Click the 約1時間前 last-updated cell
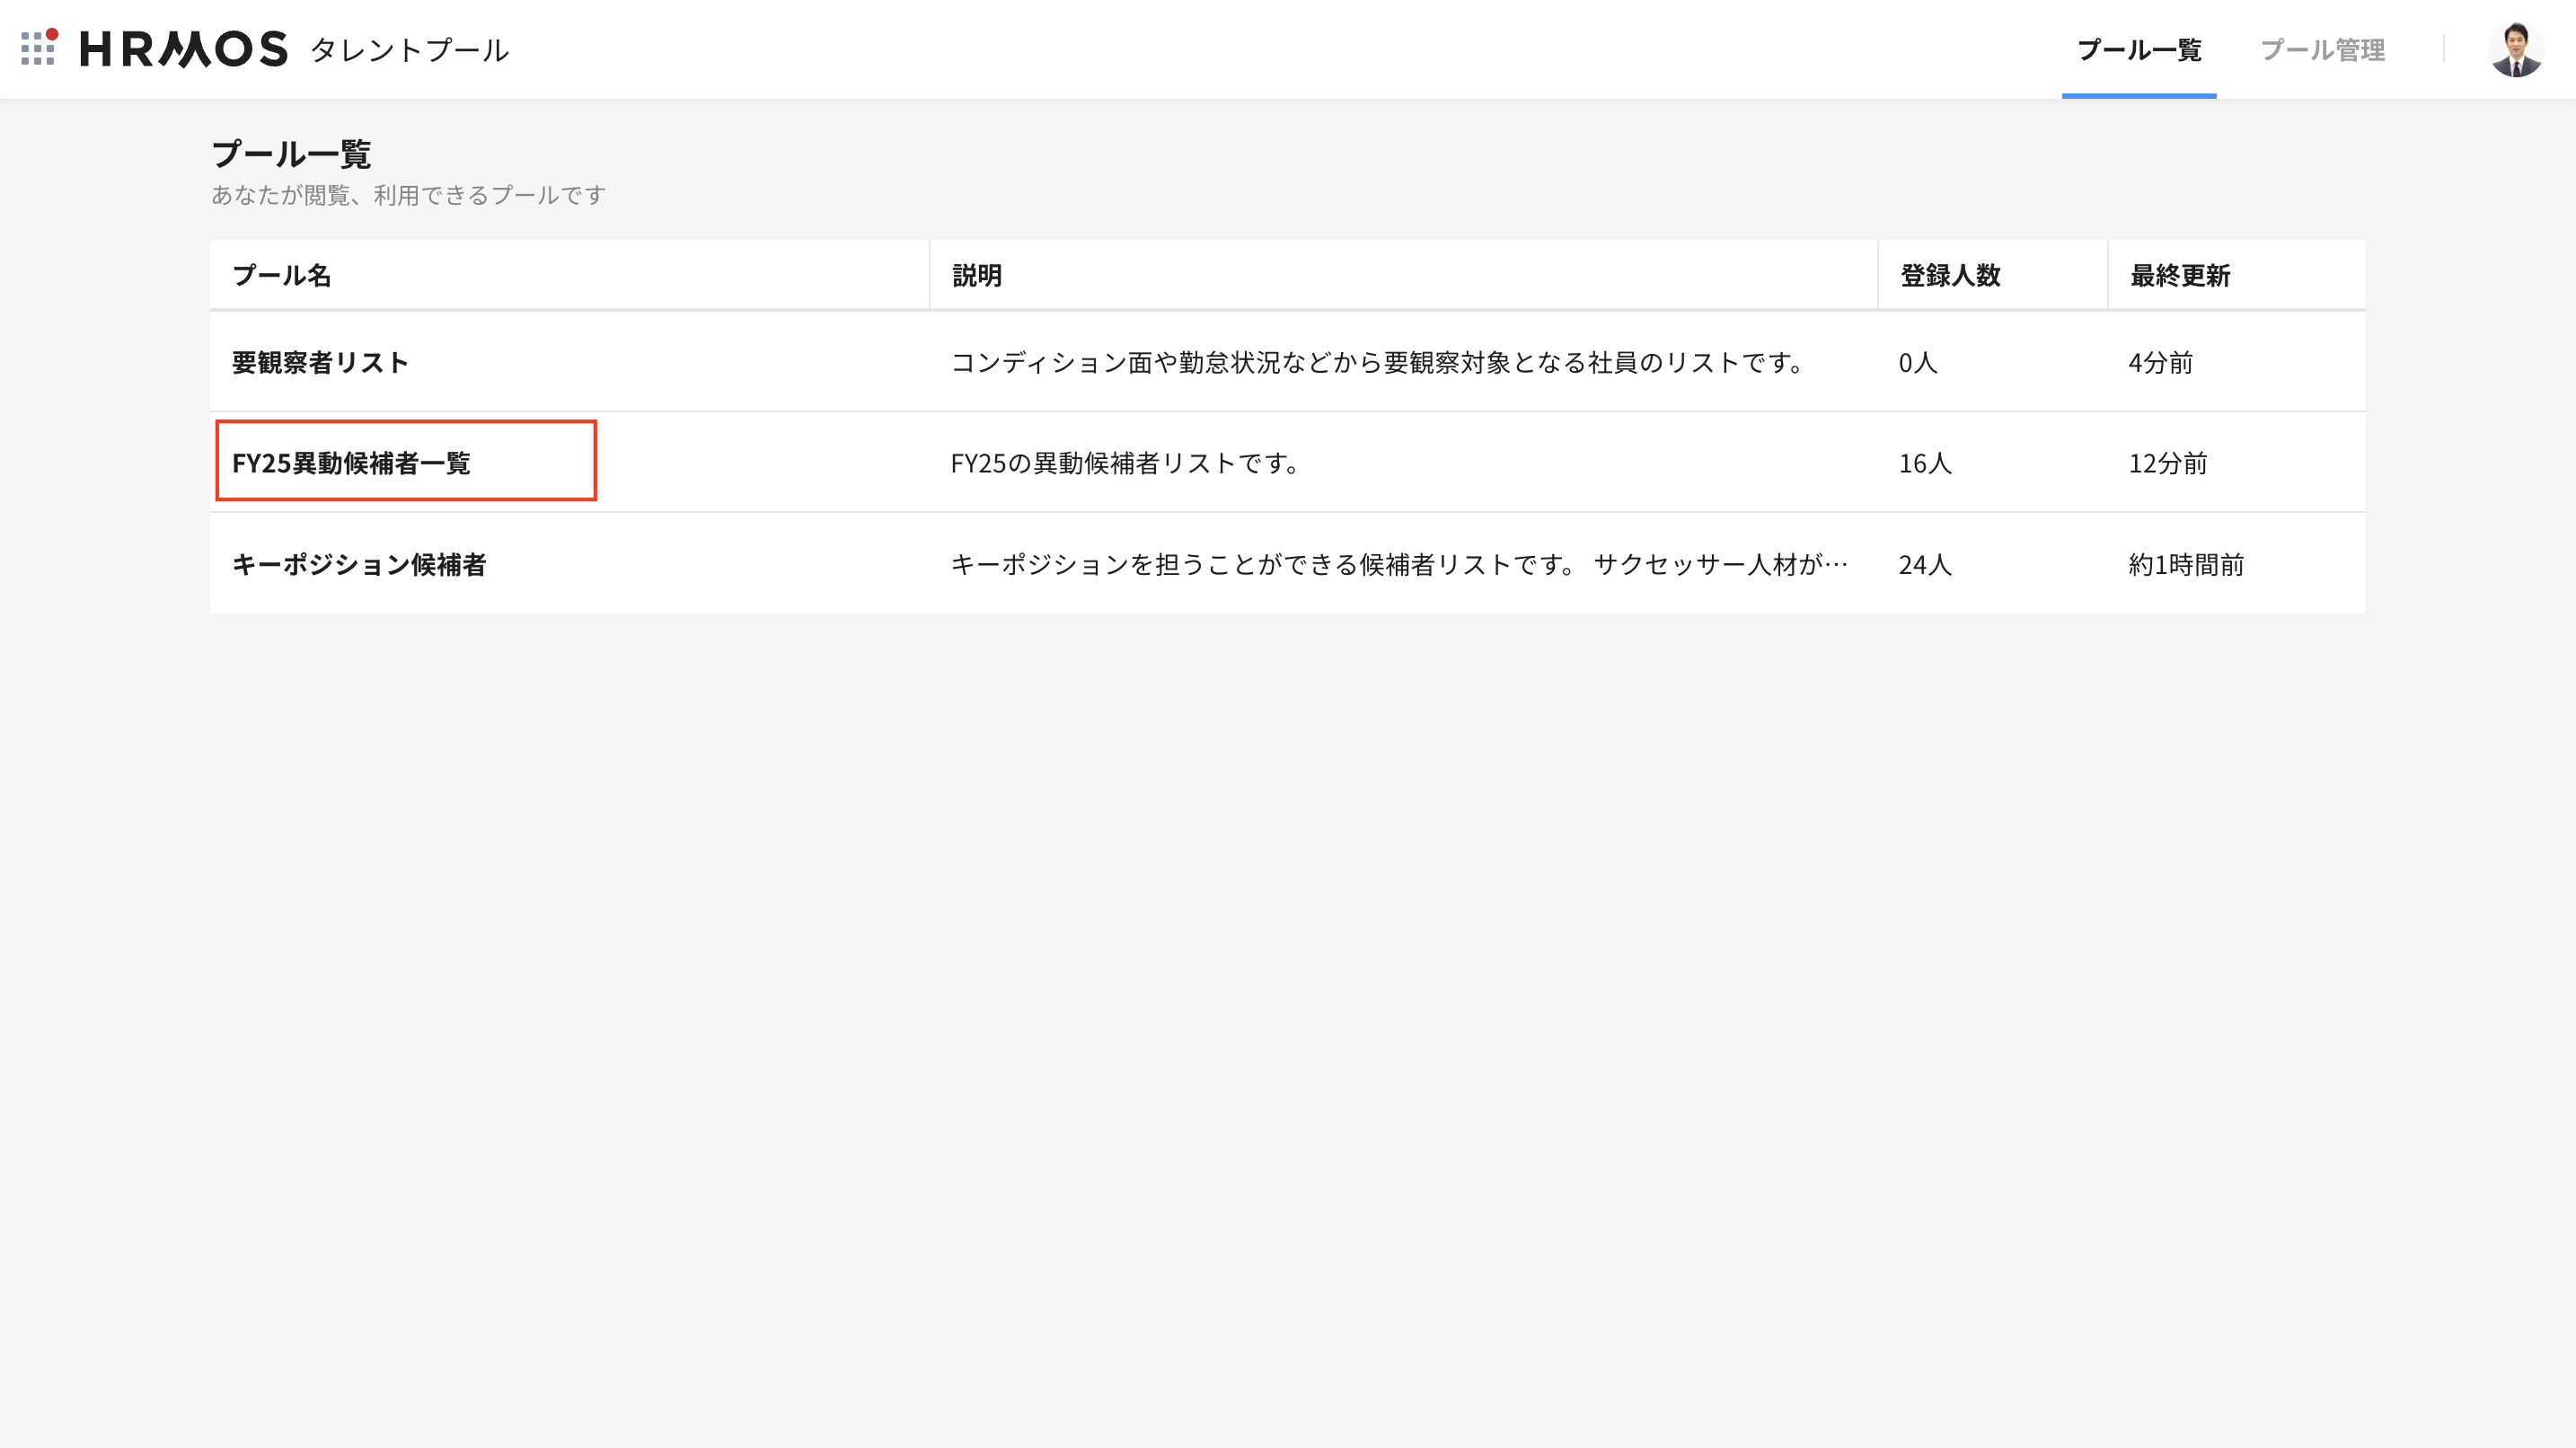 pyautogui.click(x=2186, y=565)
